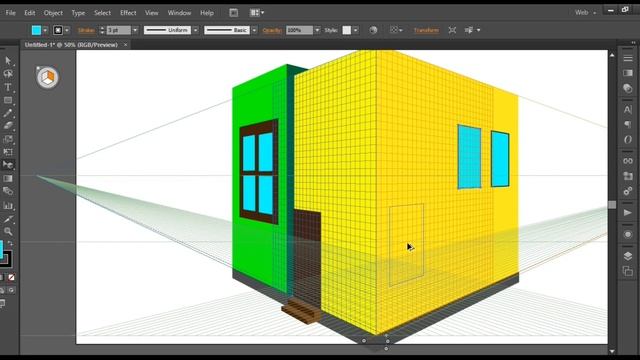The width and height of the screenshot is (640, 360).
Task: Open the Window menu
Action: tap(179, 13)
